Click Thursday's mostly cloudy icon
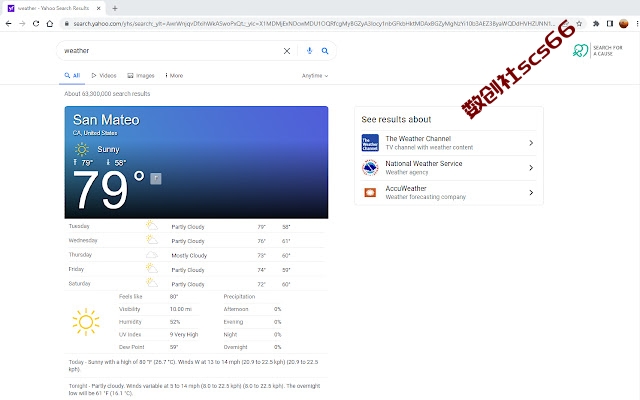Image resolution: width=640 pixels, height=400 pixels. (152, 255)
